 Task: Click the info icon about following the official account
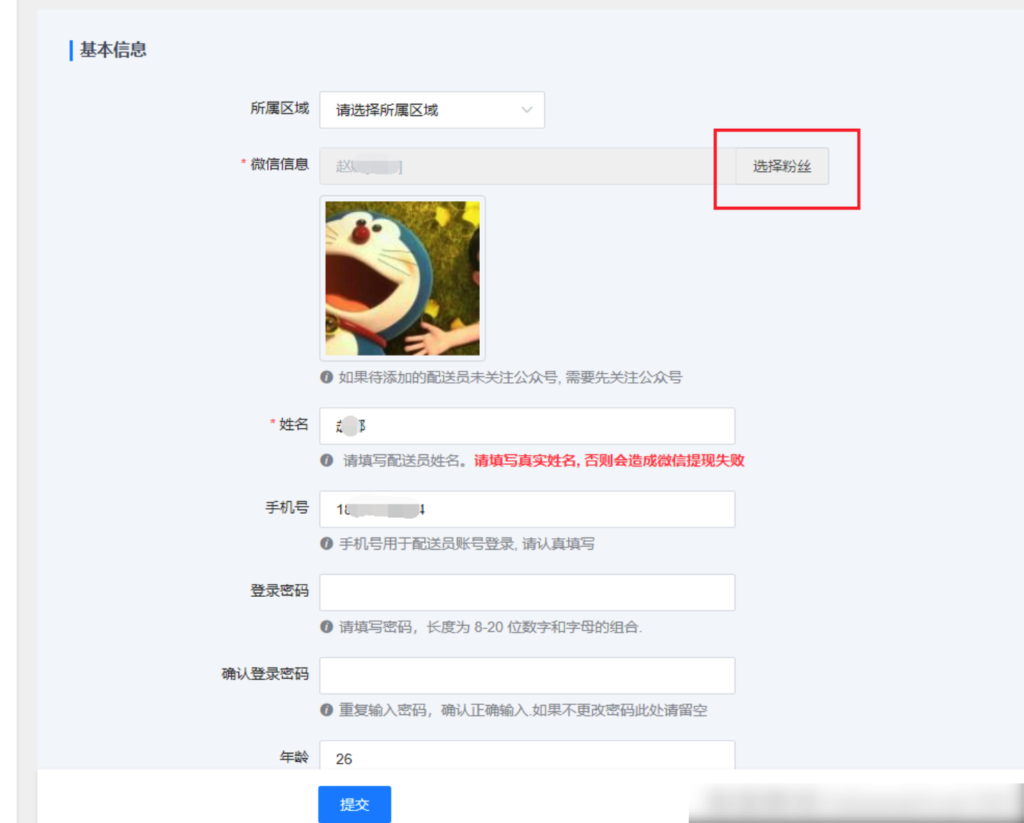[x=325, y=377]
